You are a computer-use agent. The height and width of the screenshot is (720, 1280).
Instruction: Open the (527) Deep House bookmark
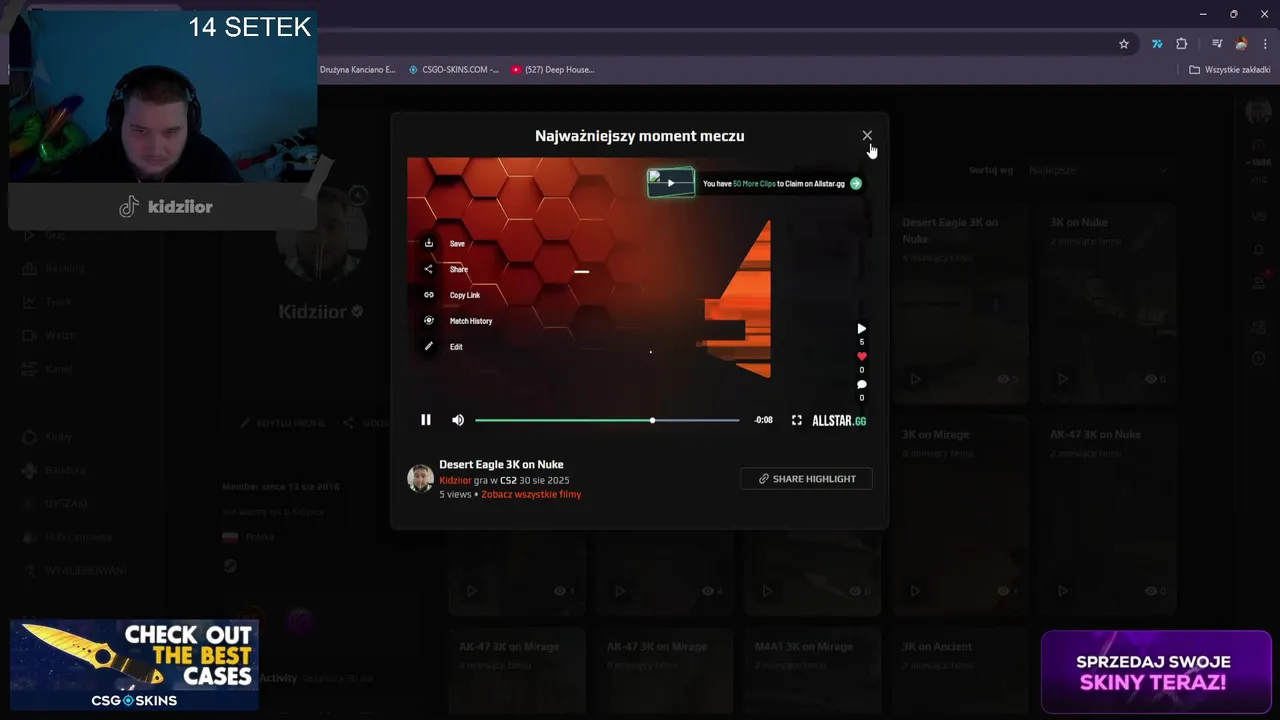click(x=552, y=70)
